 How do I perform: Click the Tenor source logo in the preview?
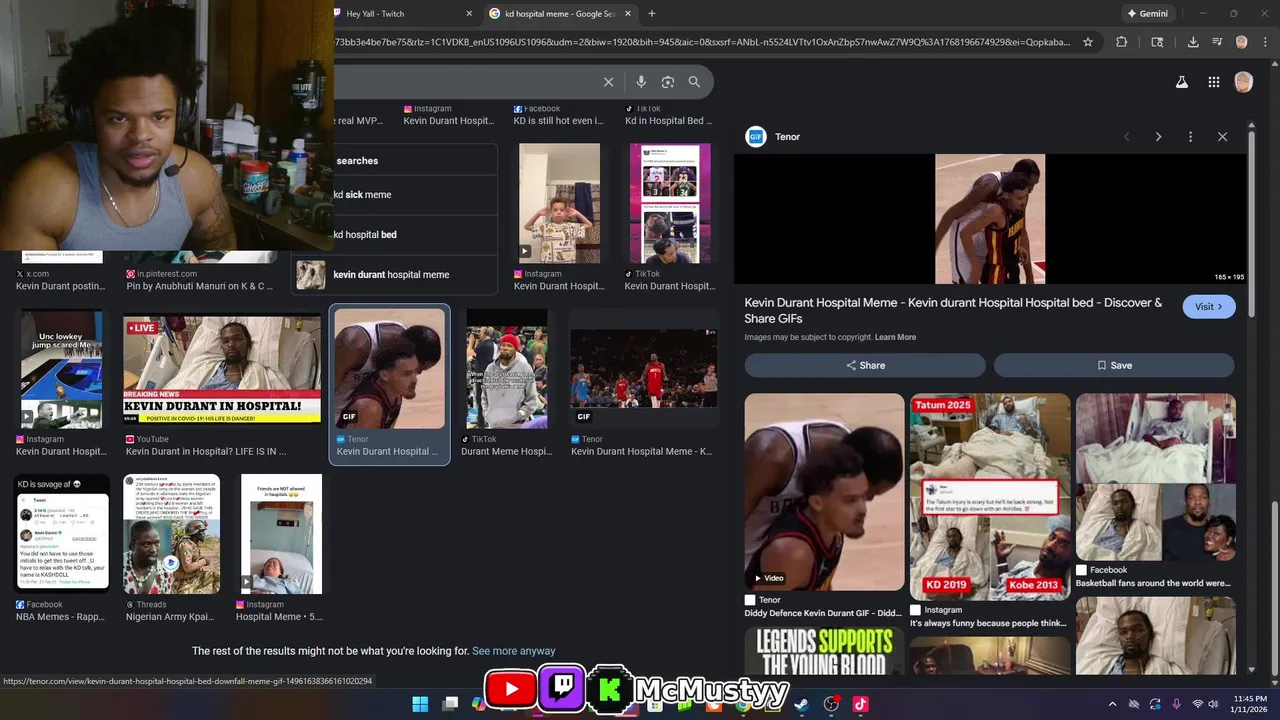(756, 137)
